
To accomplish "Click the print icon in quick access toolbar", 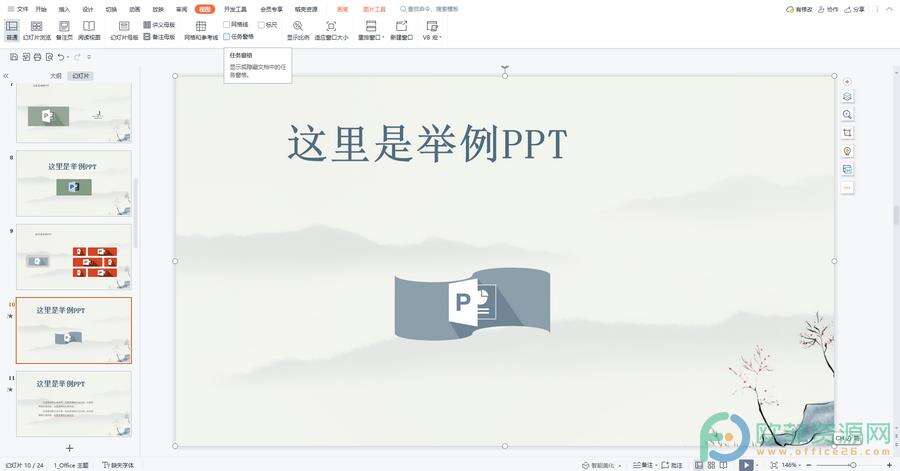I will [x=37, y=57].
